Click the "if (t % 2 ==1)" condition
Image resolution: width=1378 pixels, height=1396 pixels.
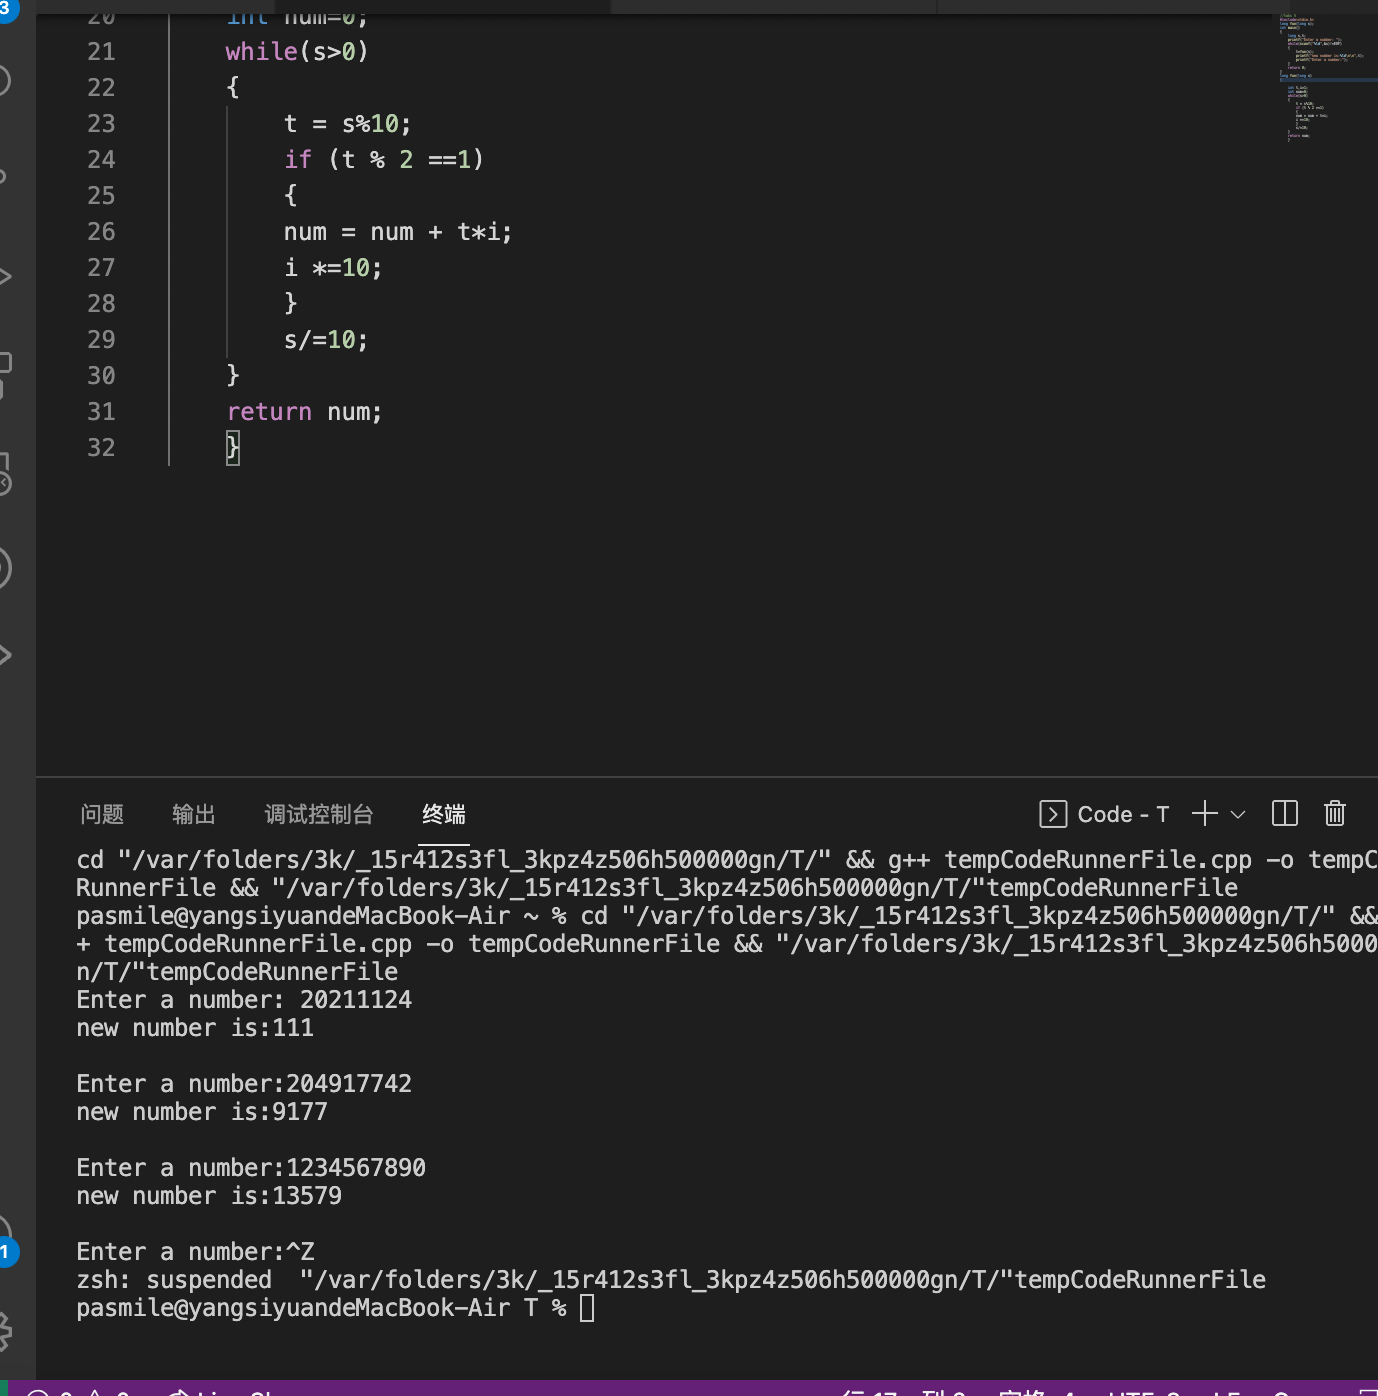pos(384,160)
